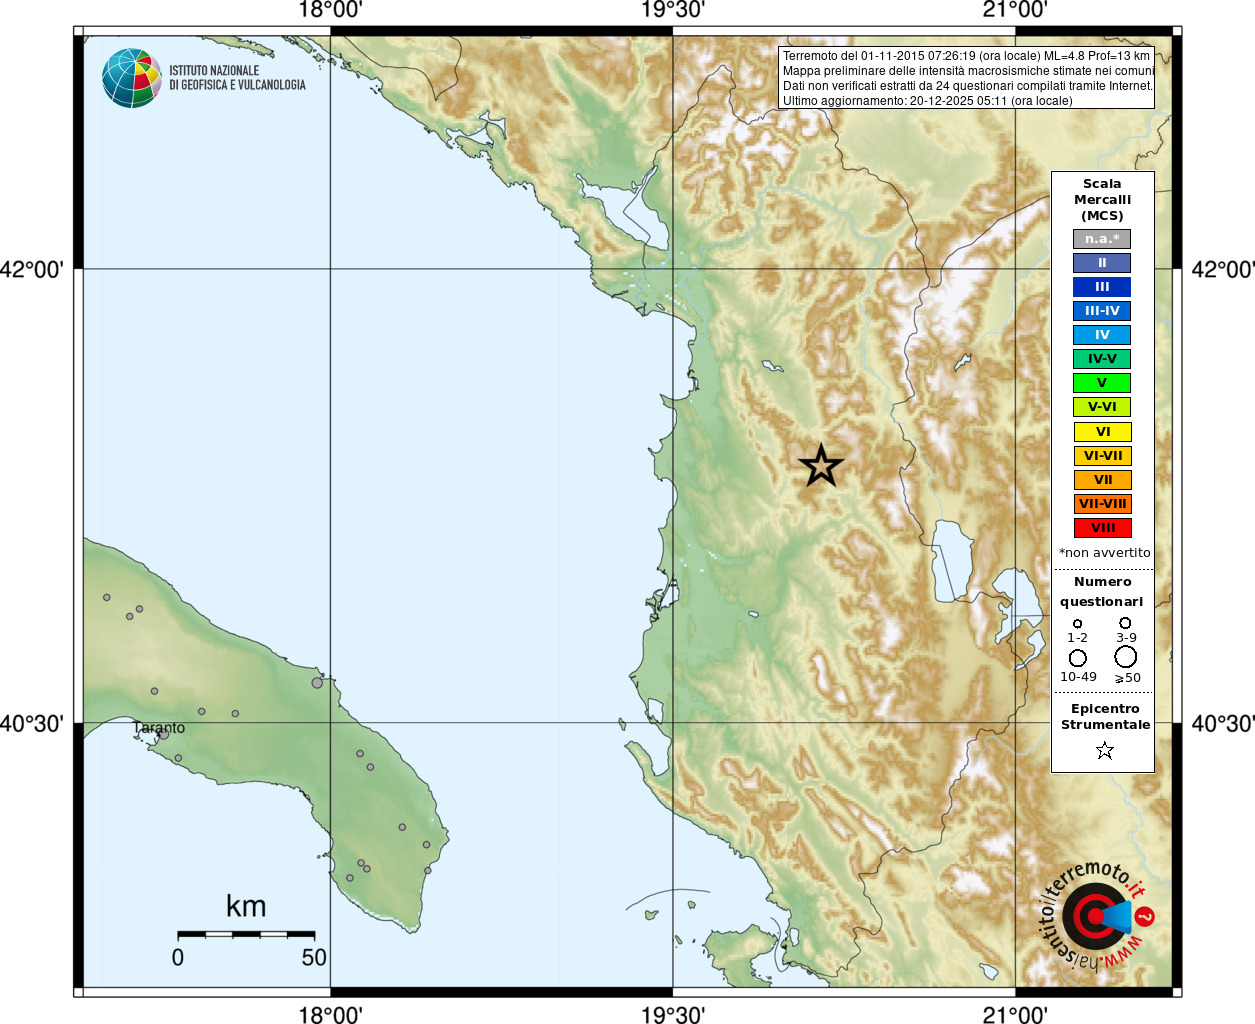Image resolution: width=1255 pixels, height=1024 pixels.
Task: Select the V green intensity swatch
Action: [1102, 383]
